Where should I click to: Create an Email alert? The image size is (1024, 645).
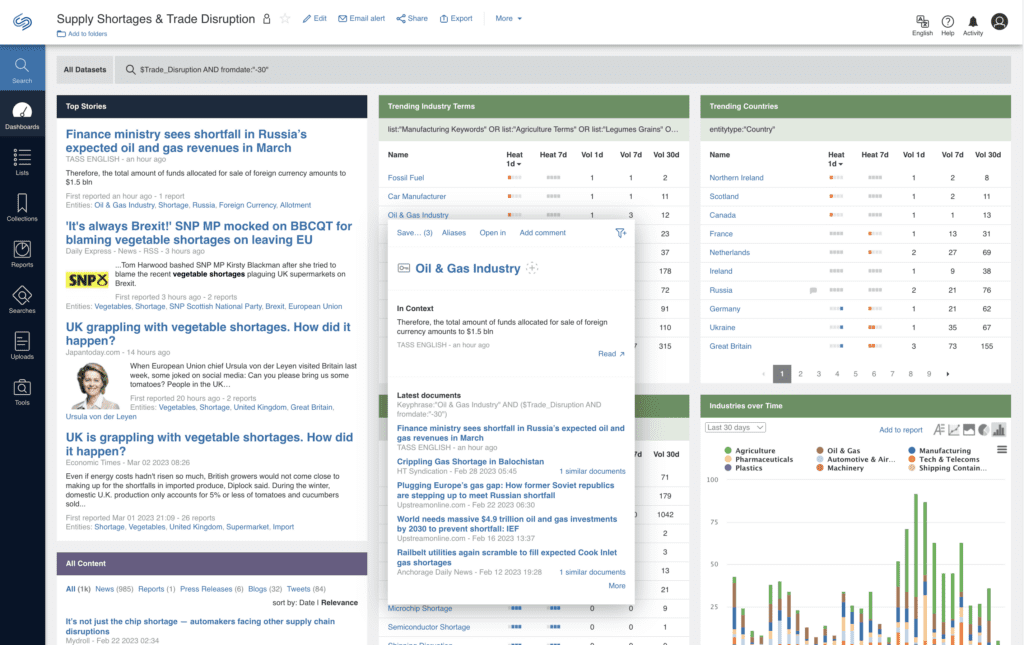pos(361,19)
